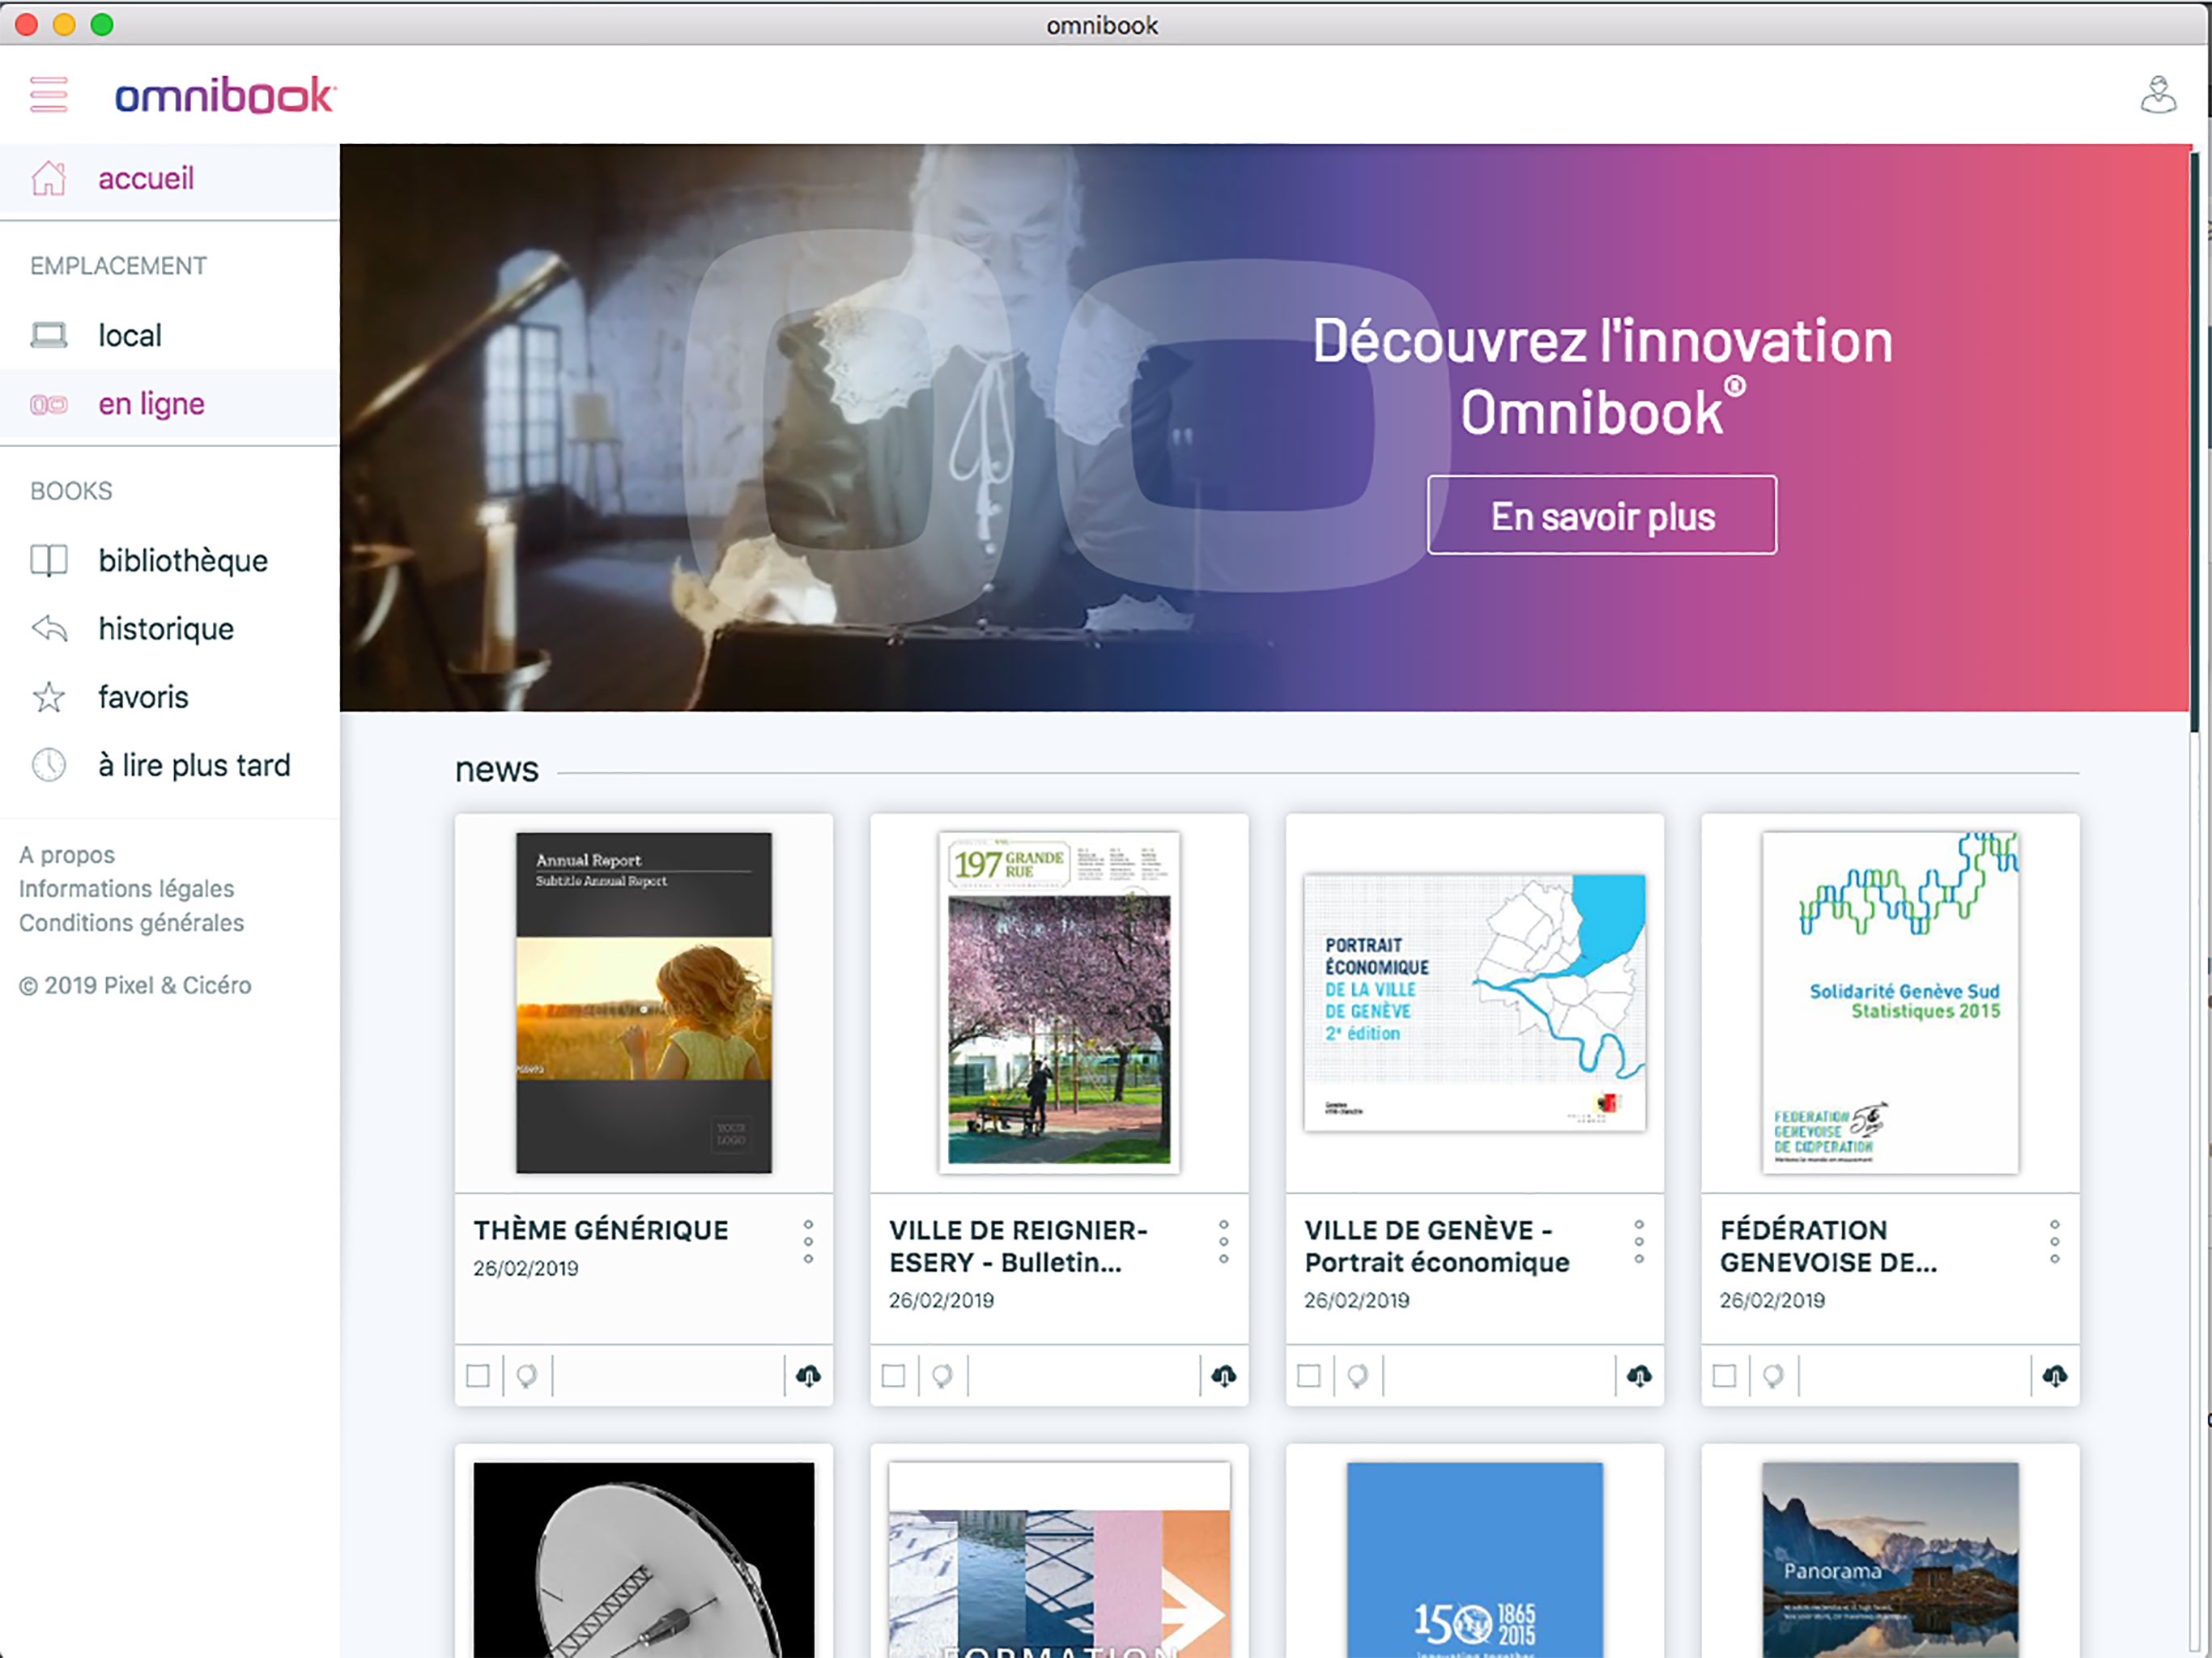Open the THÈME GÉNÉRIQUE three-dot options menu
2212x1658 pixels.
point(808,1241)
